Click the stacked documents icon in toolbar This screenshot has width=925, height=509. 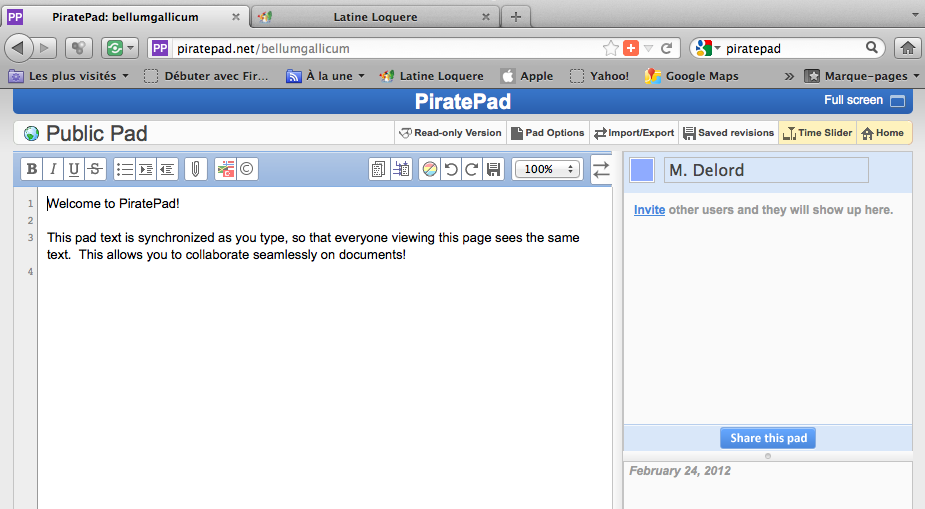tap(378, 169)
